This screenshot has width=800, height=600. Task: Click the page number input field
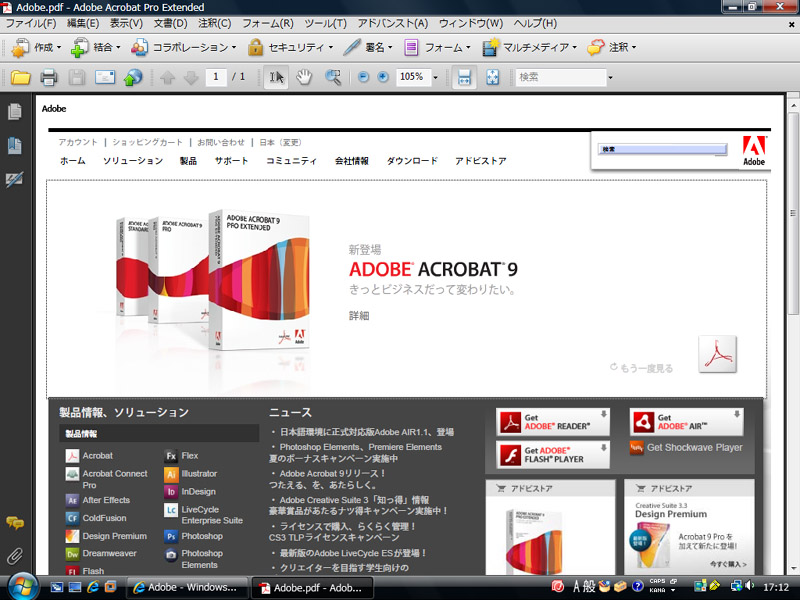pyautogui.click(x=216, y=77)
